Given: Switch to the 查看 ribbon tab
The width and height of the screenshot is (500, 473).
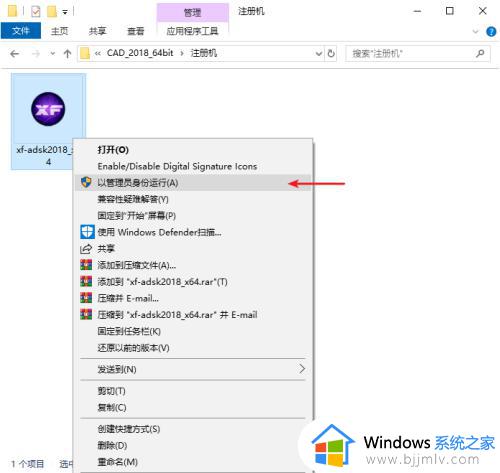Looking at the screenshot, I should [136, 31].
